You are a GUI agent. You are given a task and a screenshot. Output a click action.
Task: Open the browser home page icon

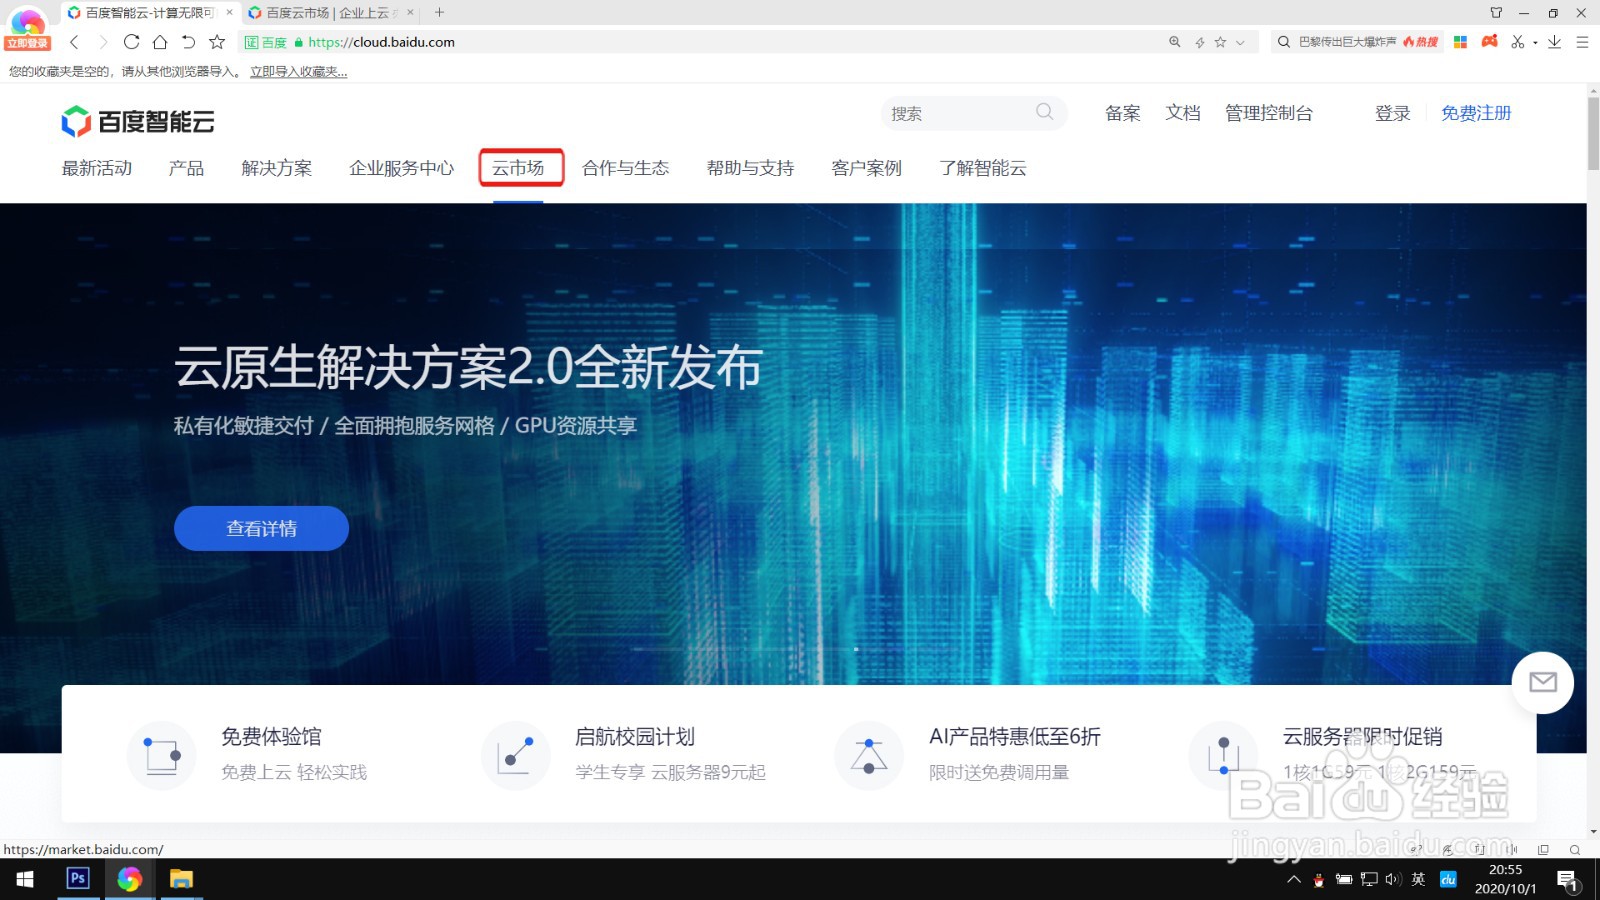tap(160, 42)
